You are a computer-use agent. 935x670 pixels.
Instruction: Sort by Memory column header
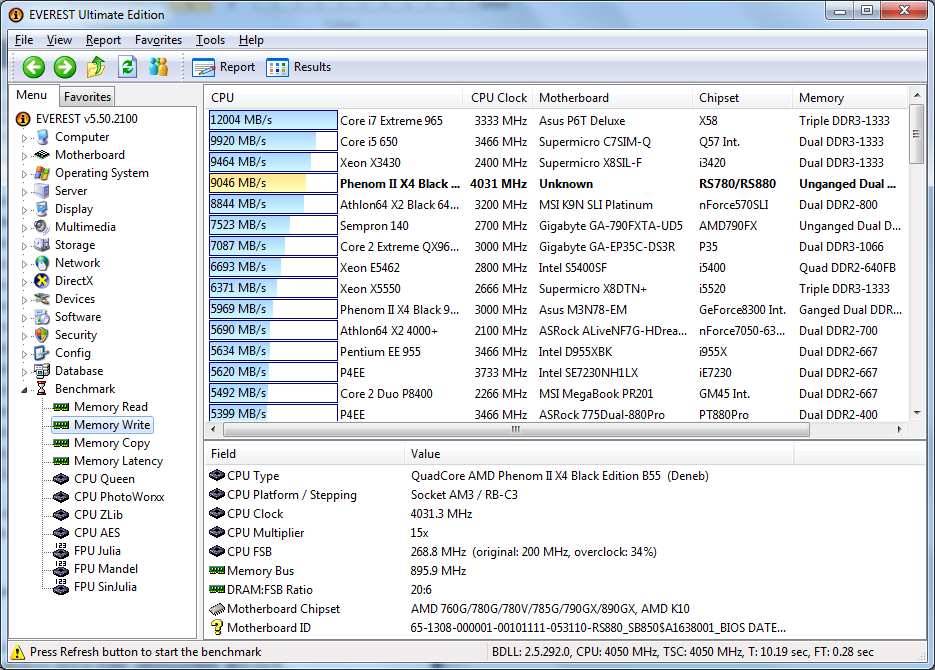click(850, 98)
